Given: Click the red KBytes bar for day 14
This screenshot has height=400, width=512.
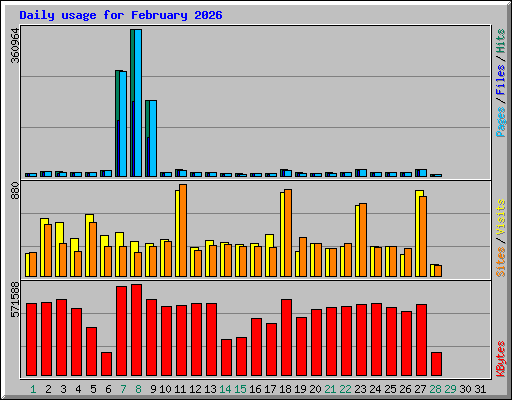Looking at the screenshot, I should point(227,358).
